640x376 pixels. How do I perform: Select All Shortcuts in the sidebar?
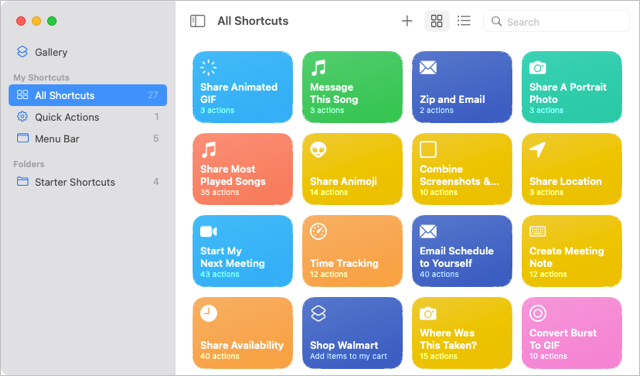click(87, 95)
